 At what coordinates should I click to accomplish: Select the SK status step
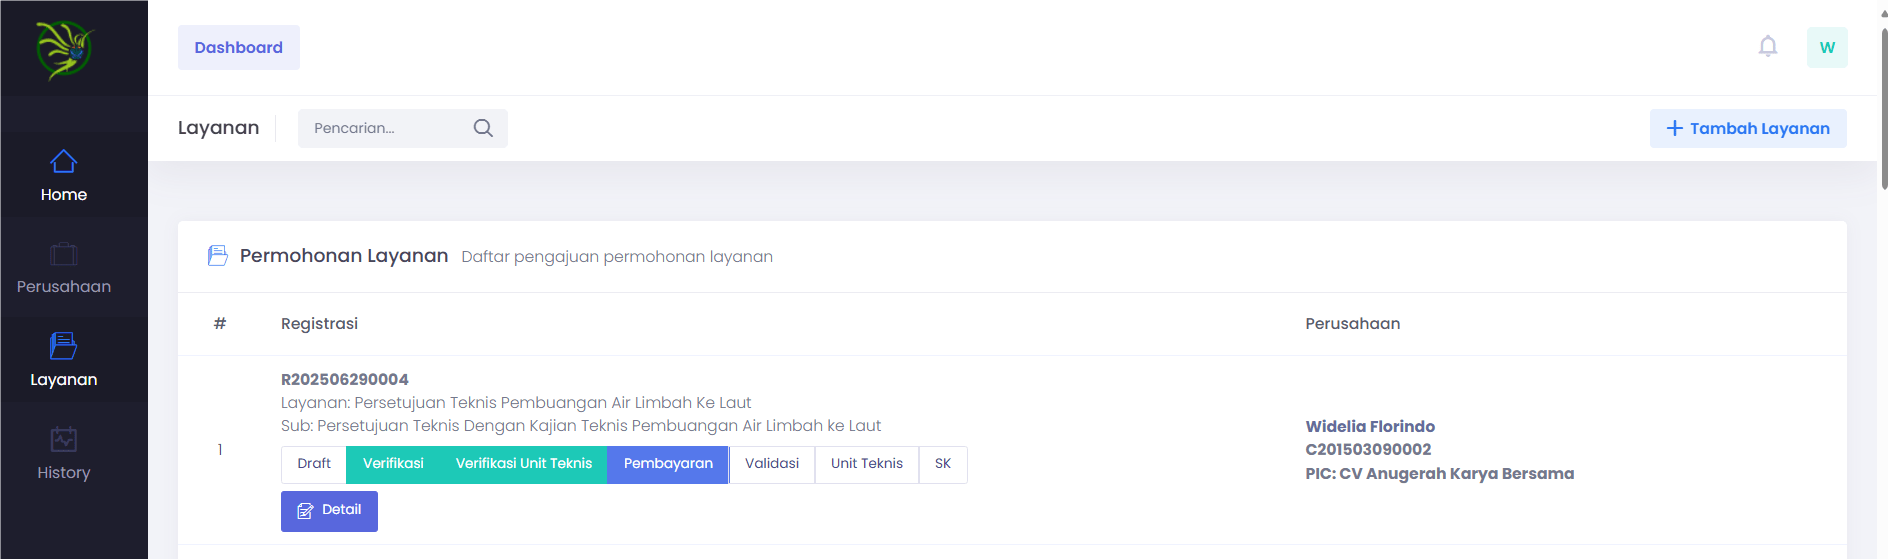(943, 464)
